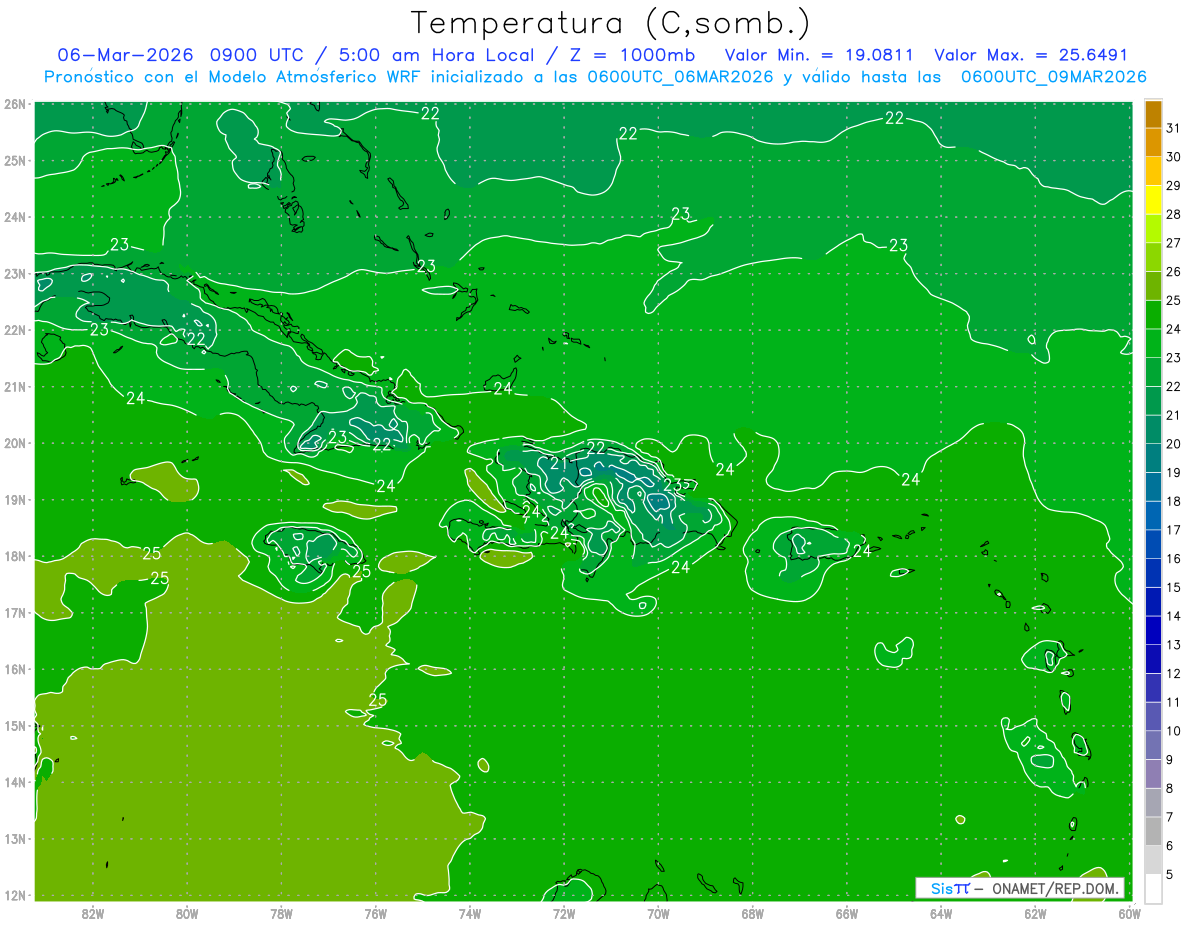
Task: Click the longitude axis label '80W'
Action: (187, 913)
